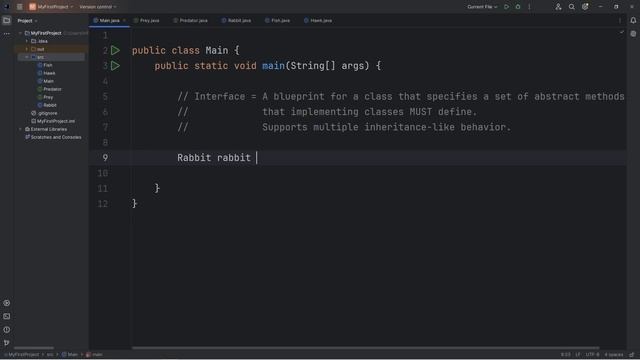This screenshot has width=640, height=360.
Task: Click MyFirstProject breadcrumb in navigation bar
Action: point(22,355)
